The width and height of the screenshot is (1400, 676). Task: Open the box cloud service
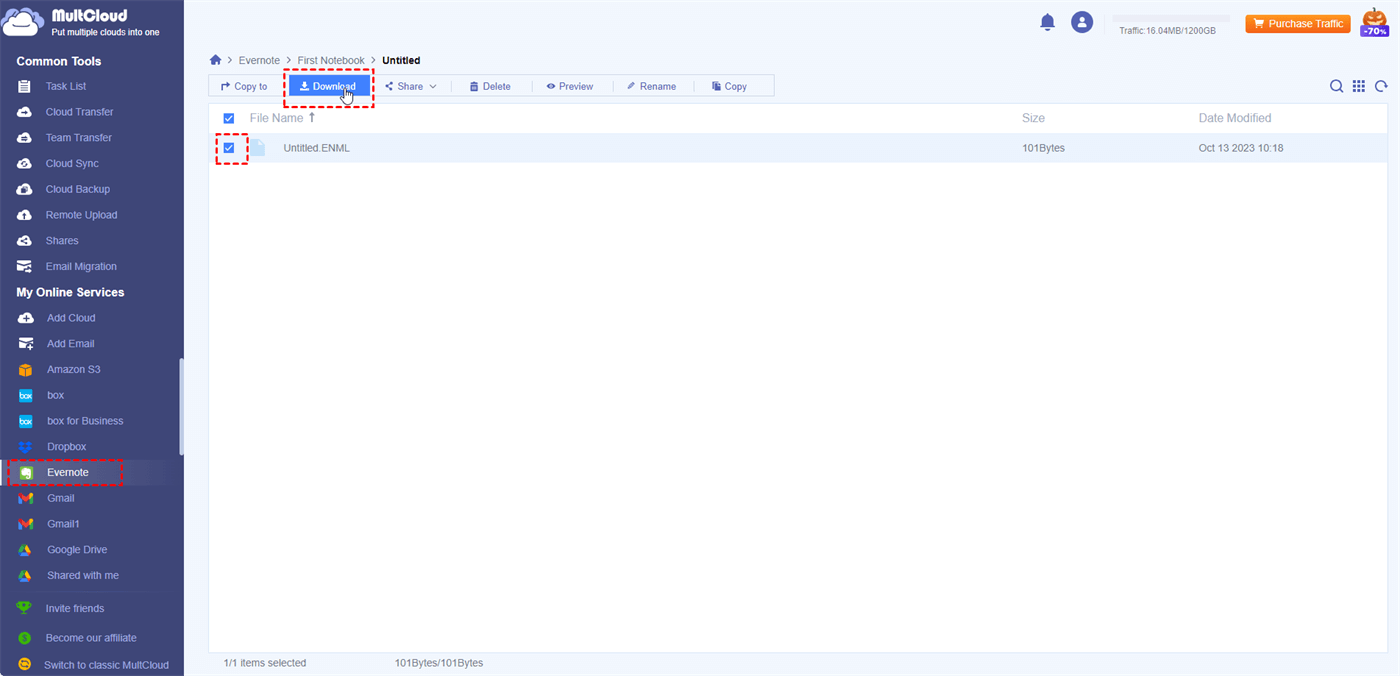point(55,396)
